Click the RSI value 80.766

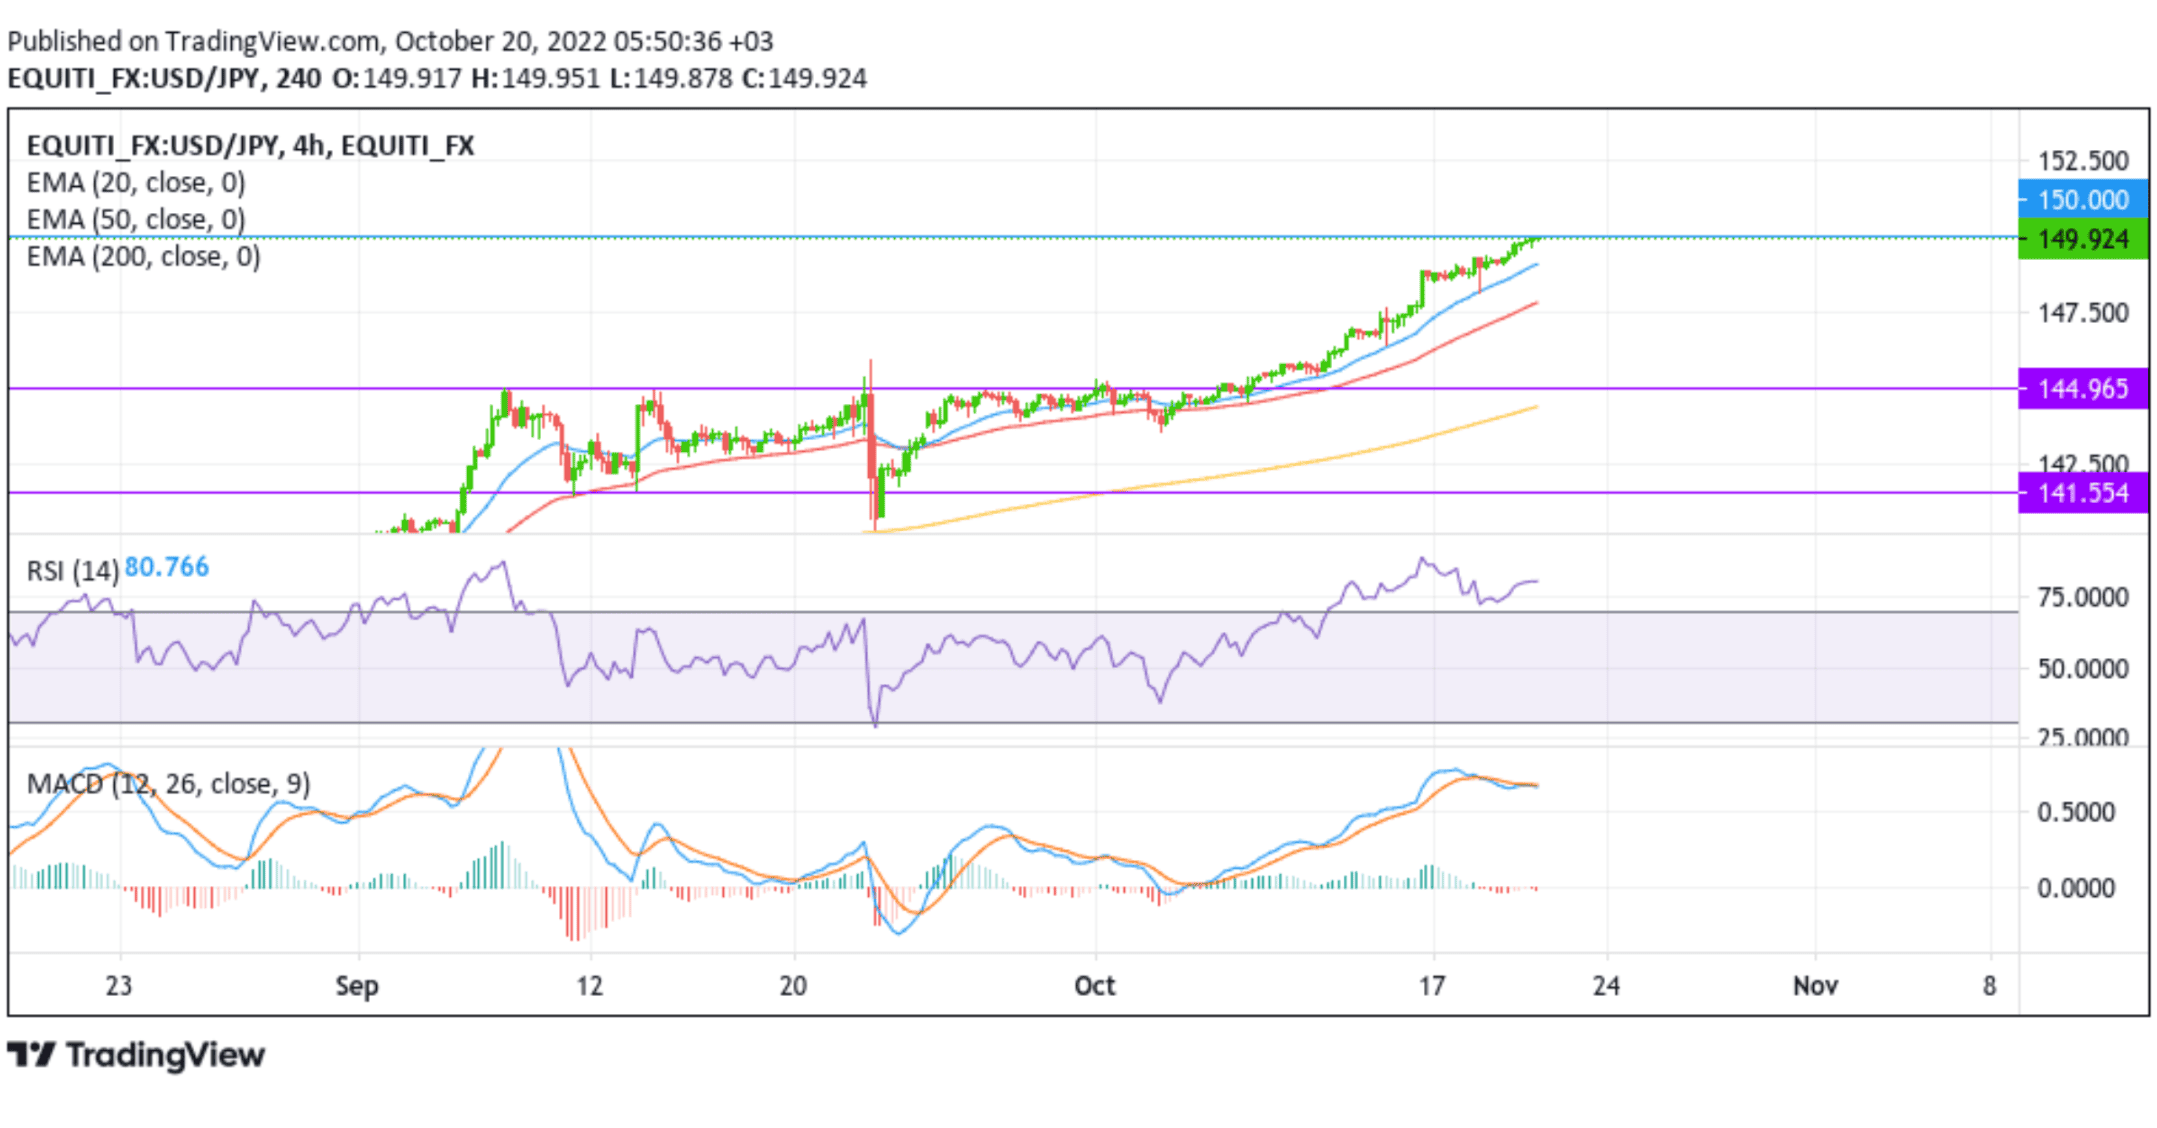pos(167,567)
